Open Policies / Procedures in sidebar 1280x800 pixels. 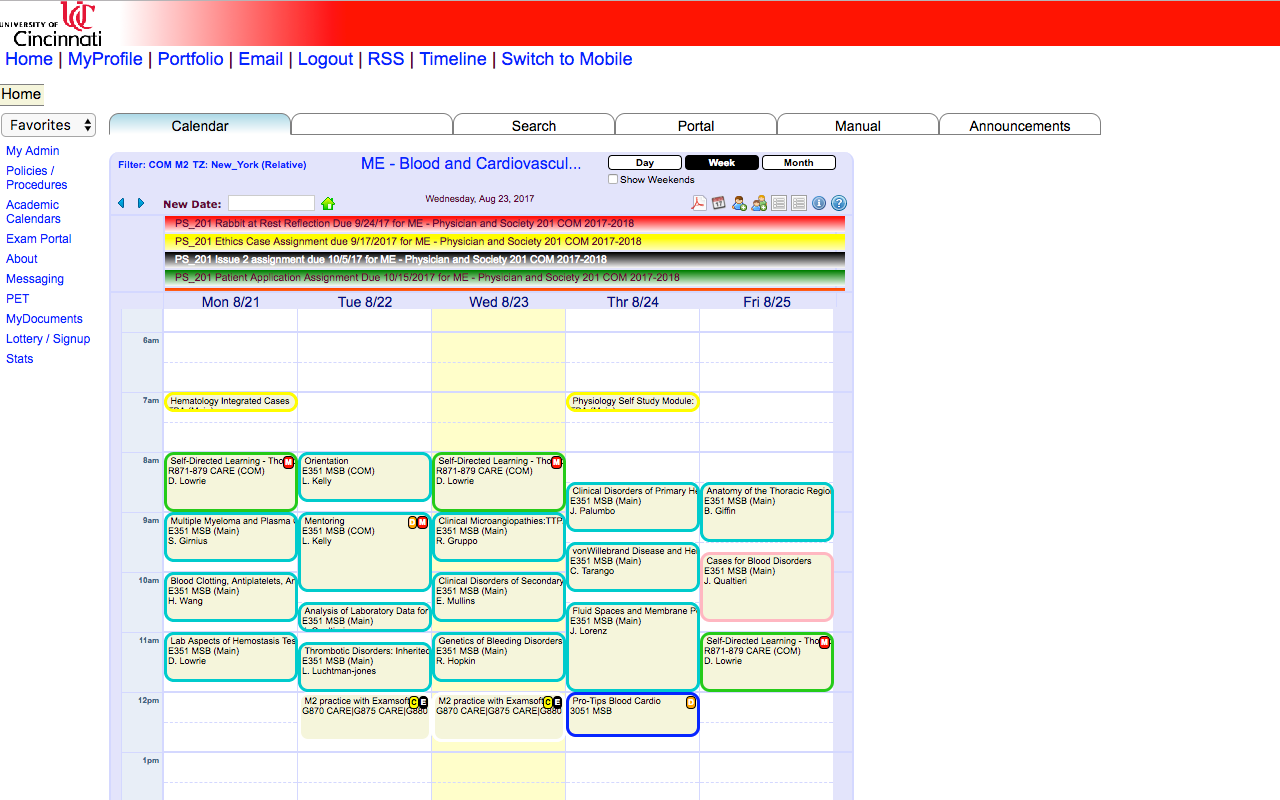37,178
